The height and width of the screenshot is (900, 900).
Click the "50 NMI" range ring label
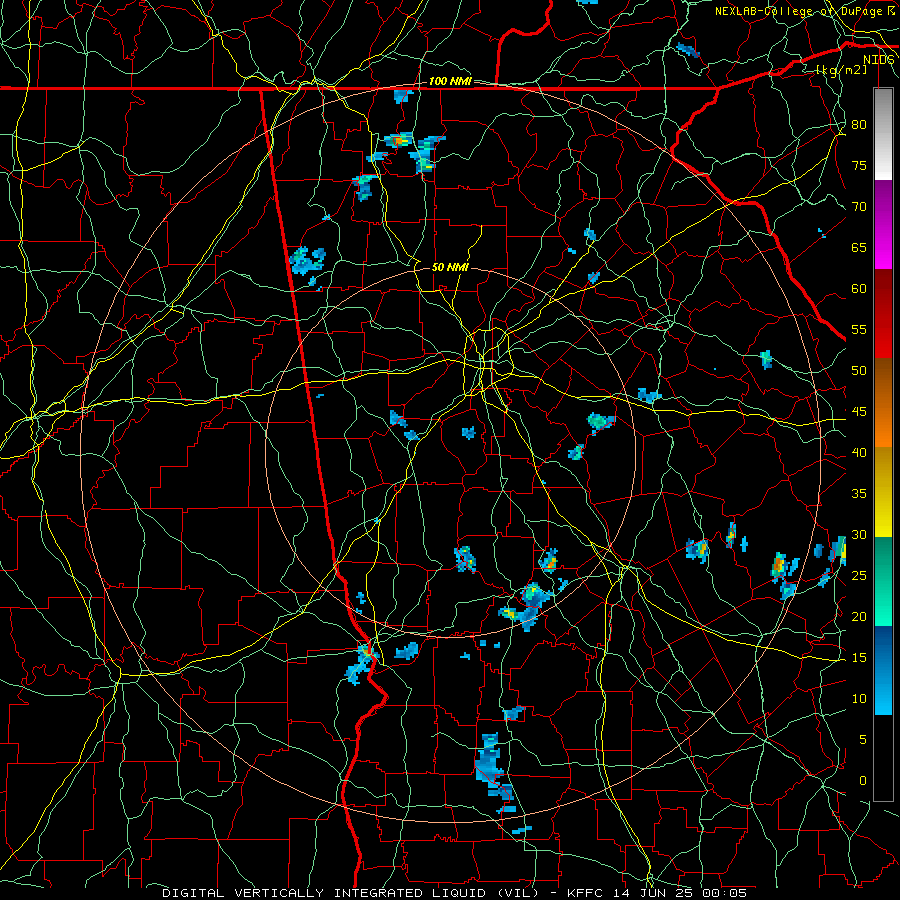pos(450,267)
